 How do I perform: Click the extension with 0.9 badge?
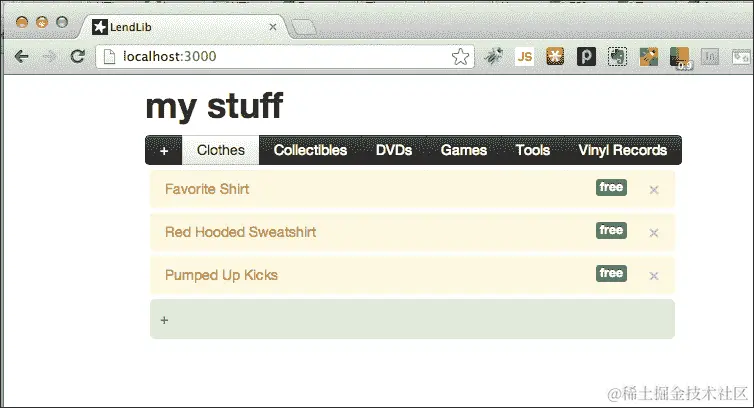coord(680,58)
